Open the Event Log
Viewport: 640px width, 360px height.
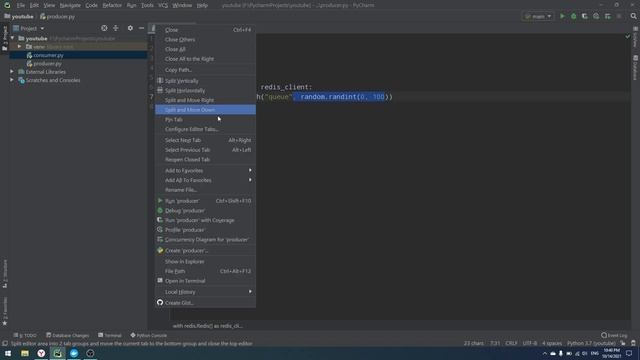[614, 335]
